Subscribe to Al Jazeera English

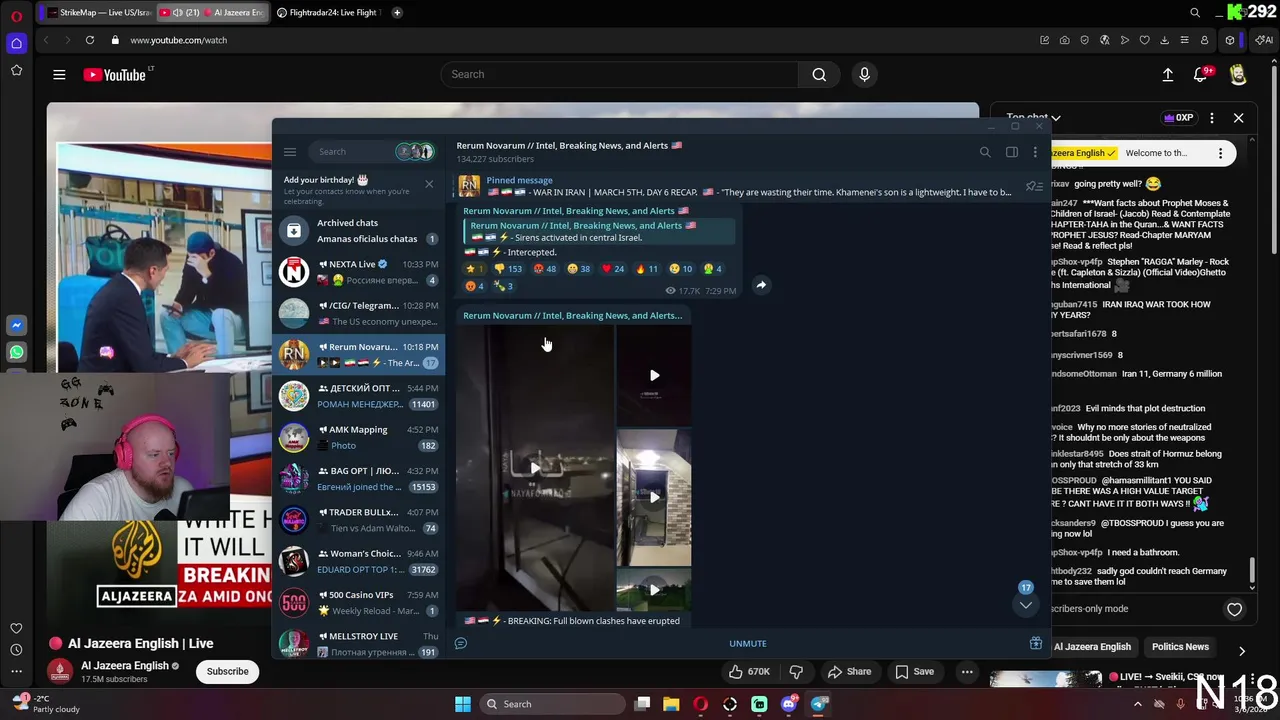coord(227,671)
